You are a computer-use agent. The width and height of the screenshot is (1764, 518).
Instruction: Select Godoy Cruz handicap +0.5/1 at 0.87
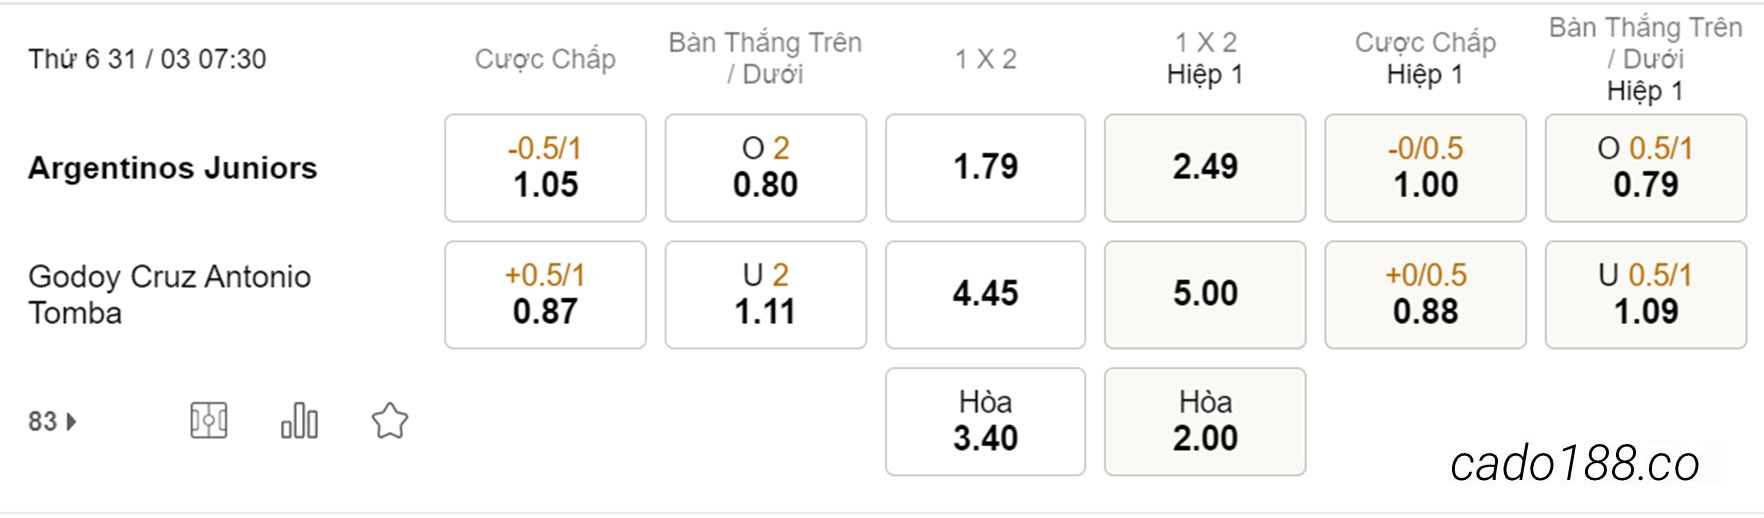(x=545, y=295)
